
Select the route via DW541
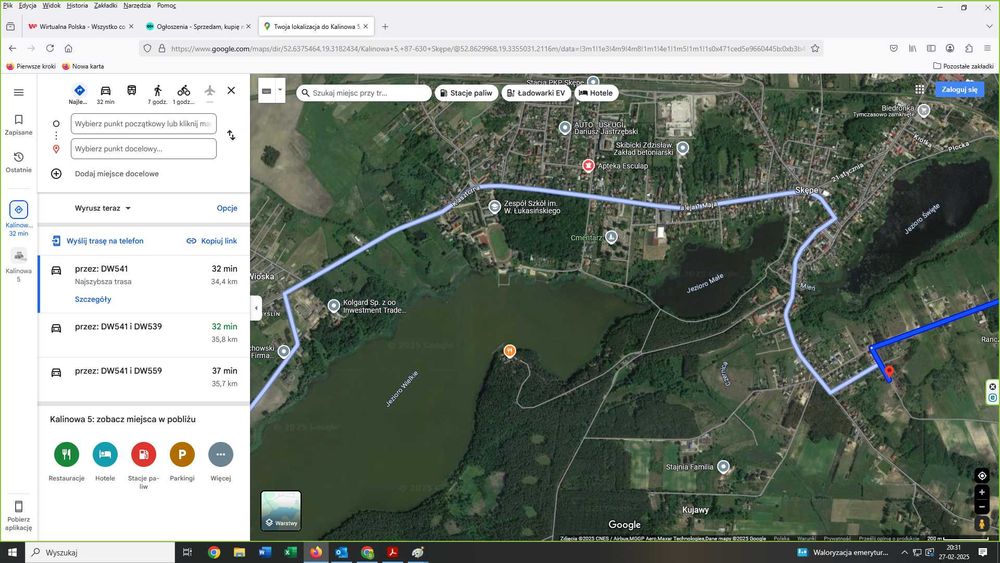(x=144, y=284)
